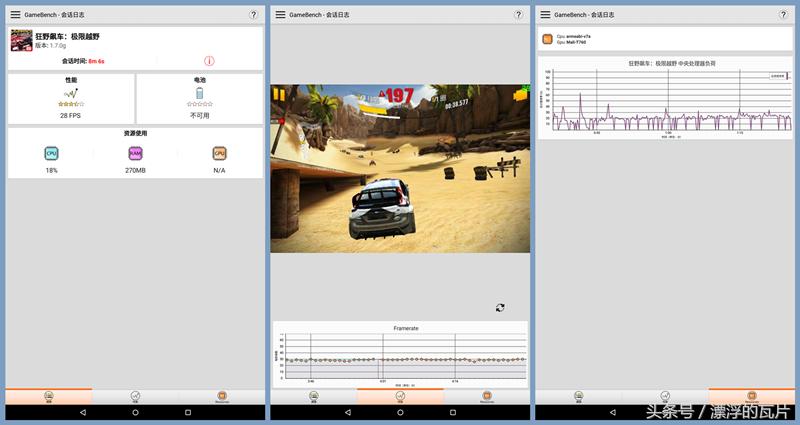Click the "18%" CPU usage value
The height and width of the screenshot is (425, 800).
pos(52,170)
